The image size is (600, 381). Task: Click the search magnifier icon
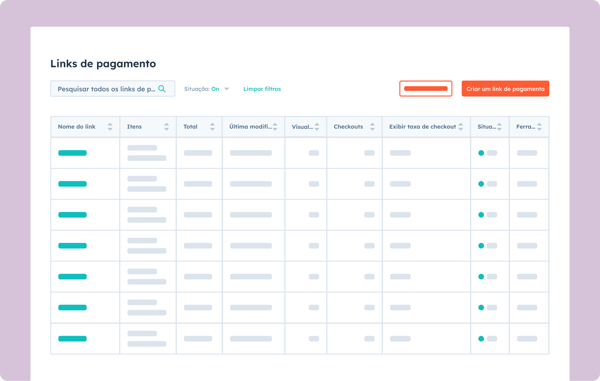pyautogui.click(x=162, y=89)
